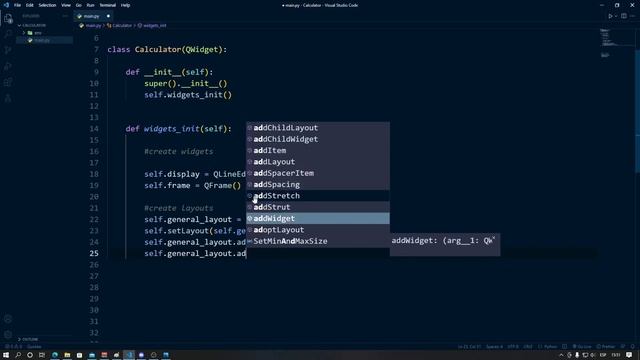Change encoding via UTF-8 status item
Image resolution: width=640 pixels, height=360 pixels.
(x=513, y=347)
